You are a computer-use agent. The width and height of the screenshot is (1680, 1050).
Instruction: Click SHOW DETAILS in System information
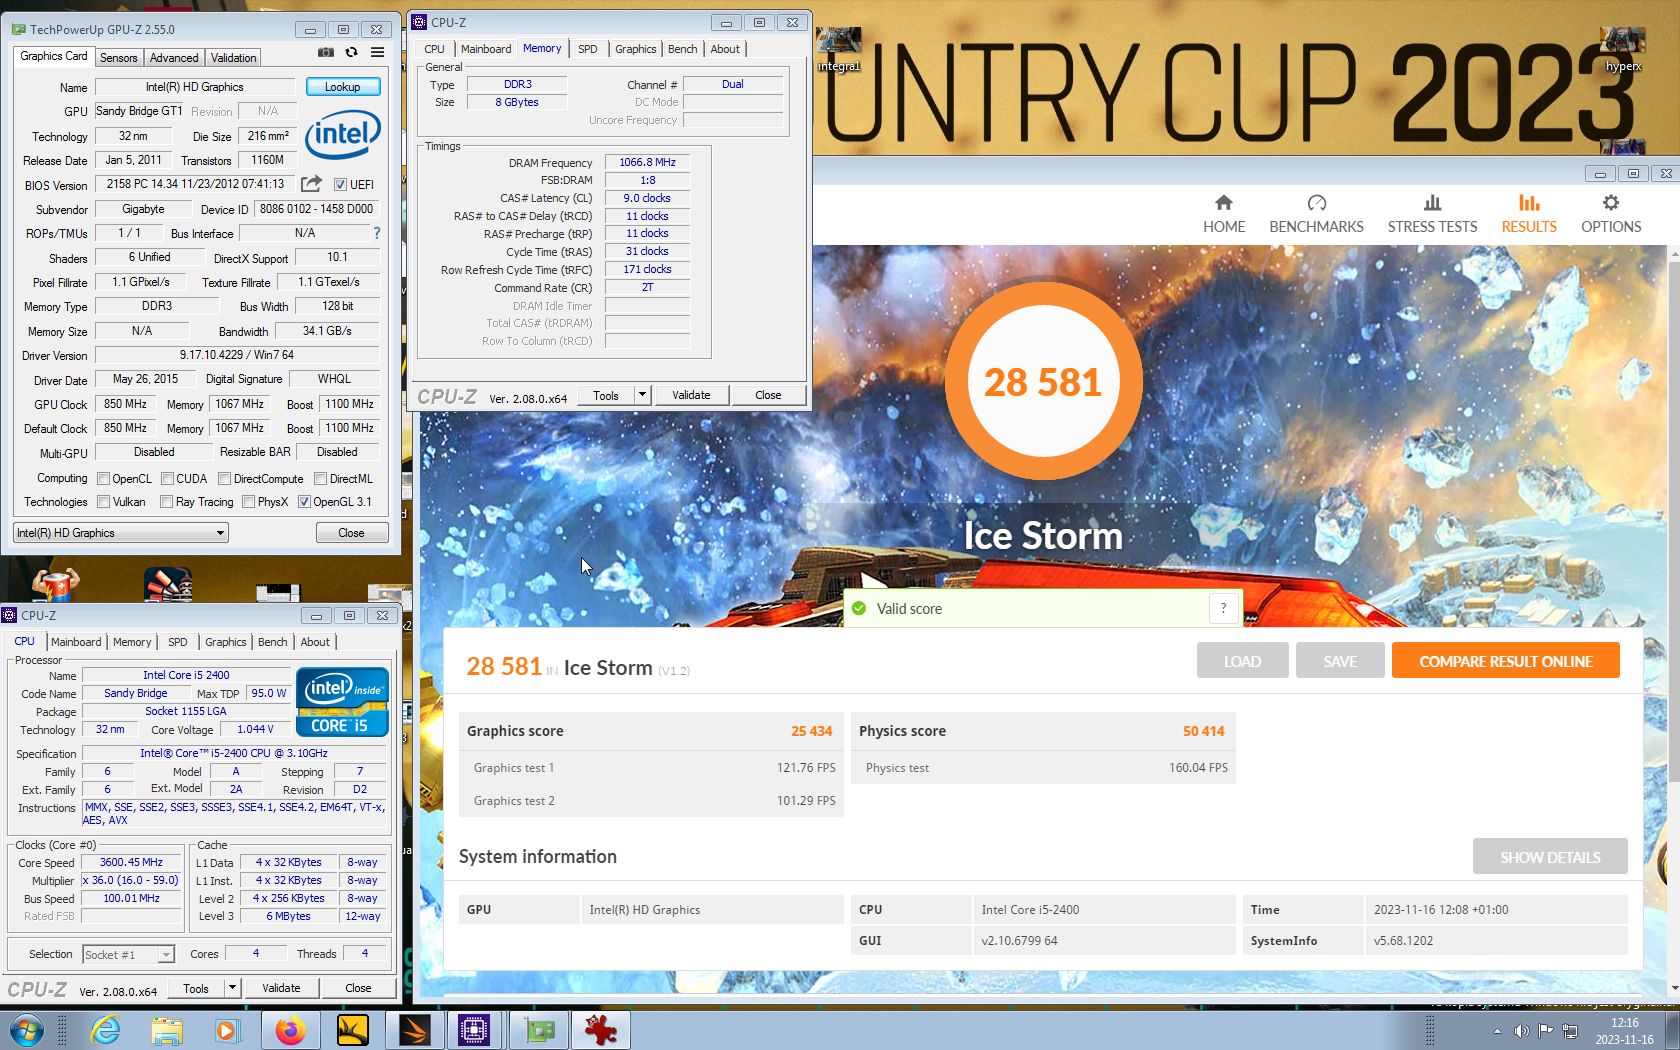(x=1549, y=857)
